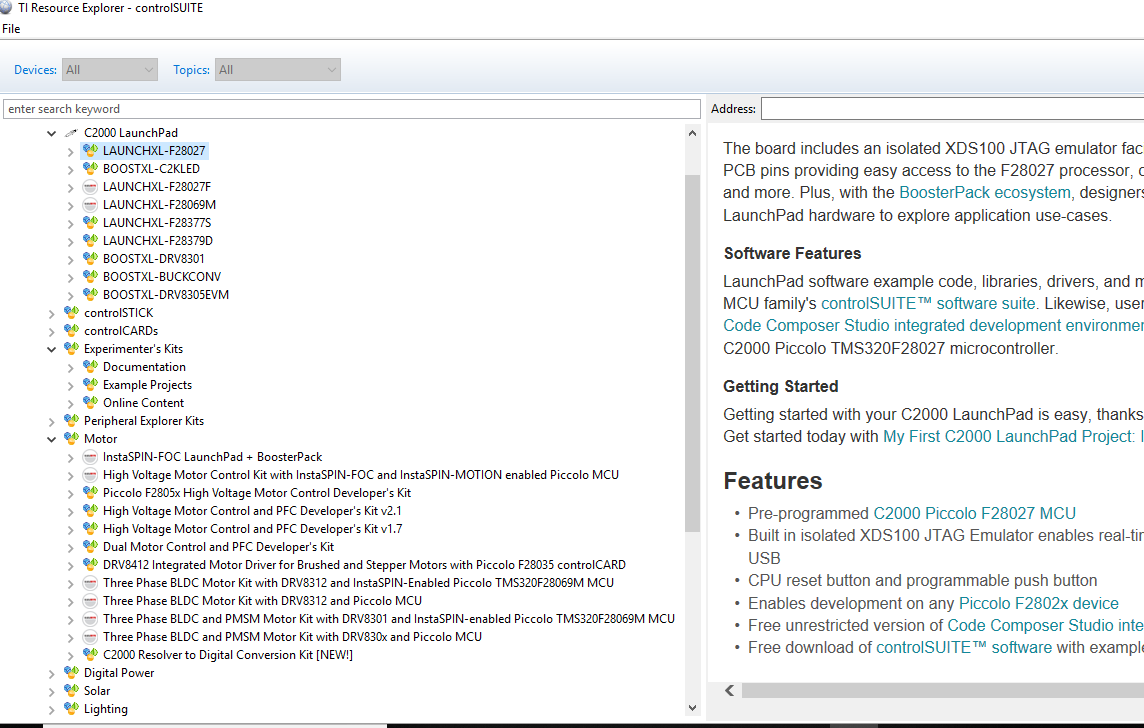This screenshot has width=1144, height=728.
Task: Select DRV8412 Integrated Motor Driver item
Action: pyautogui.click(x=364, y=565)
